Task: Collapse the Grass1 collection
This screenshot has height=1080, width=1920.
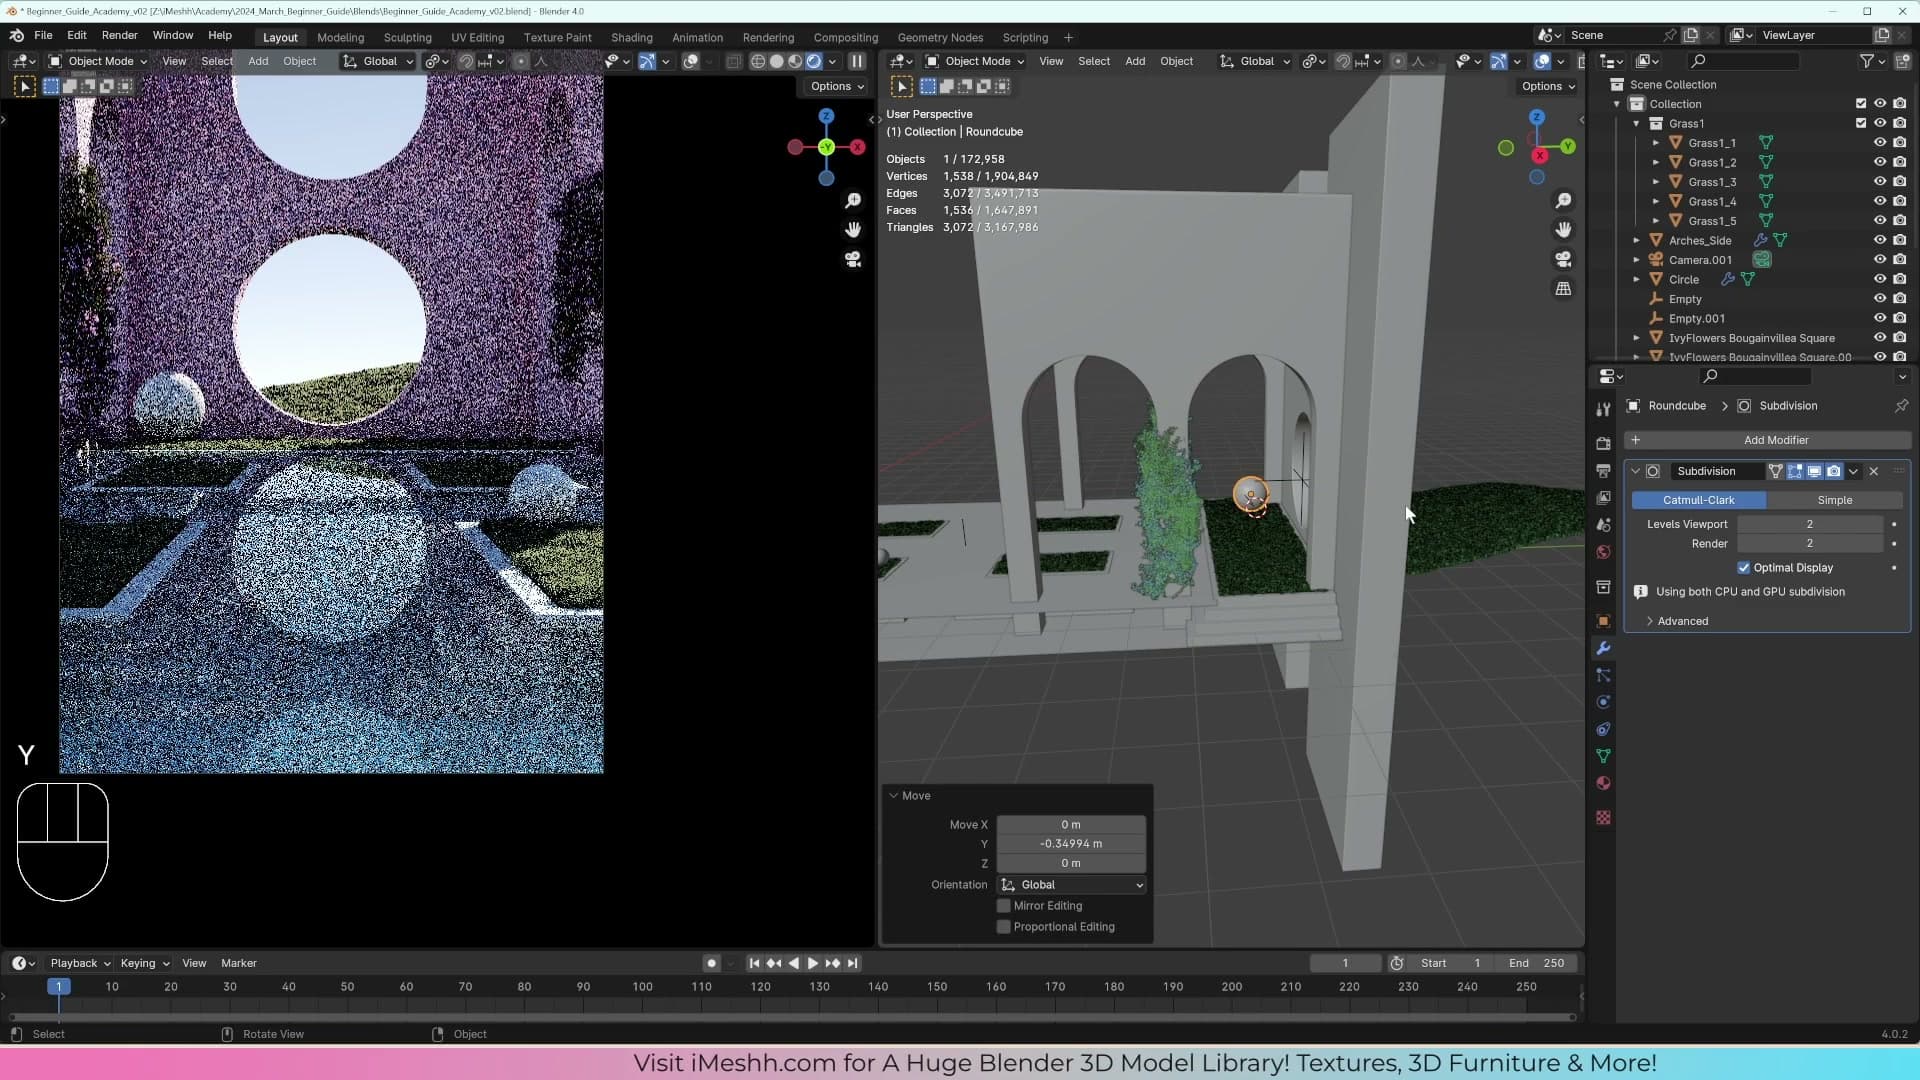Action: coord(1637,124)
